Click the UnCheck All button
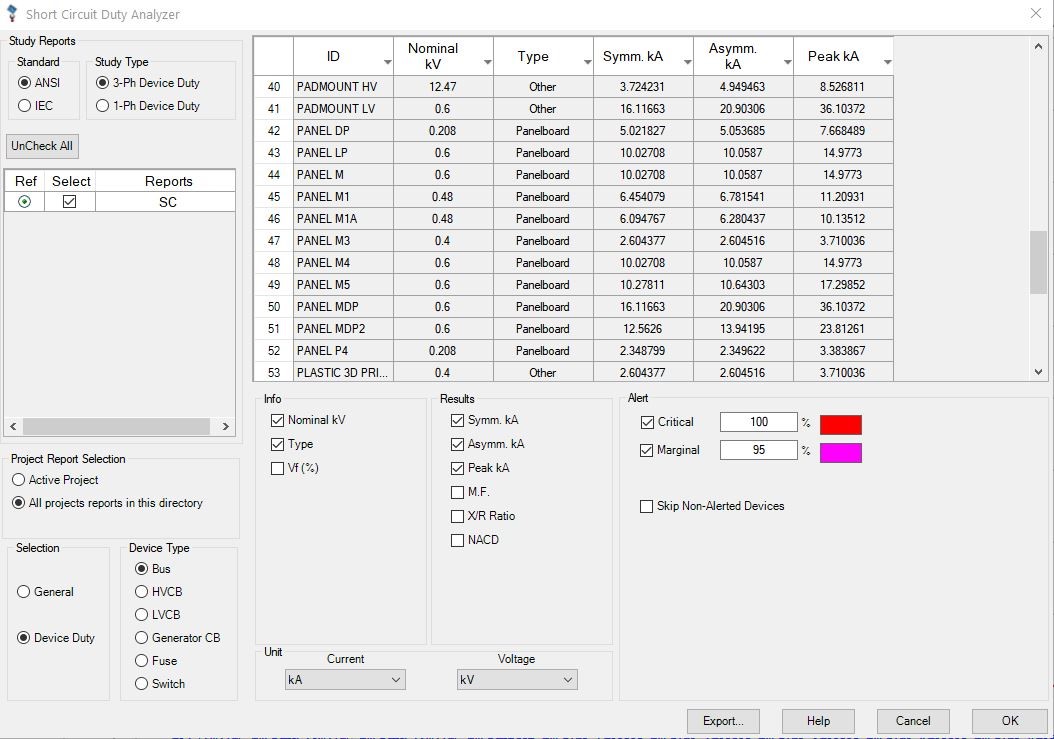Image resolution: width=1054 pixels, height=739 pixels. tap(42, 146)
